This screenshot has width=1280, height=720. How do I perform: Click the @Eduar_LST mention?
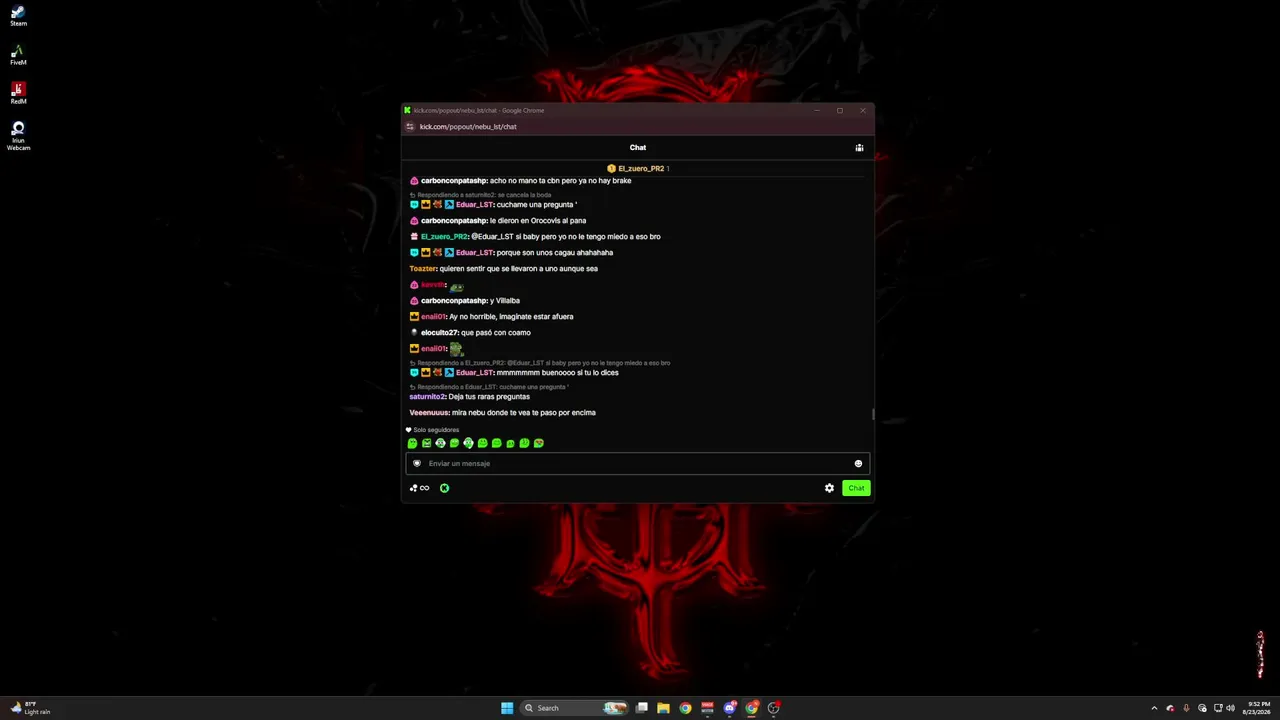coord(492,237)
